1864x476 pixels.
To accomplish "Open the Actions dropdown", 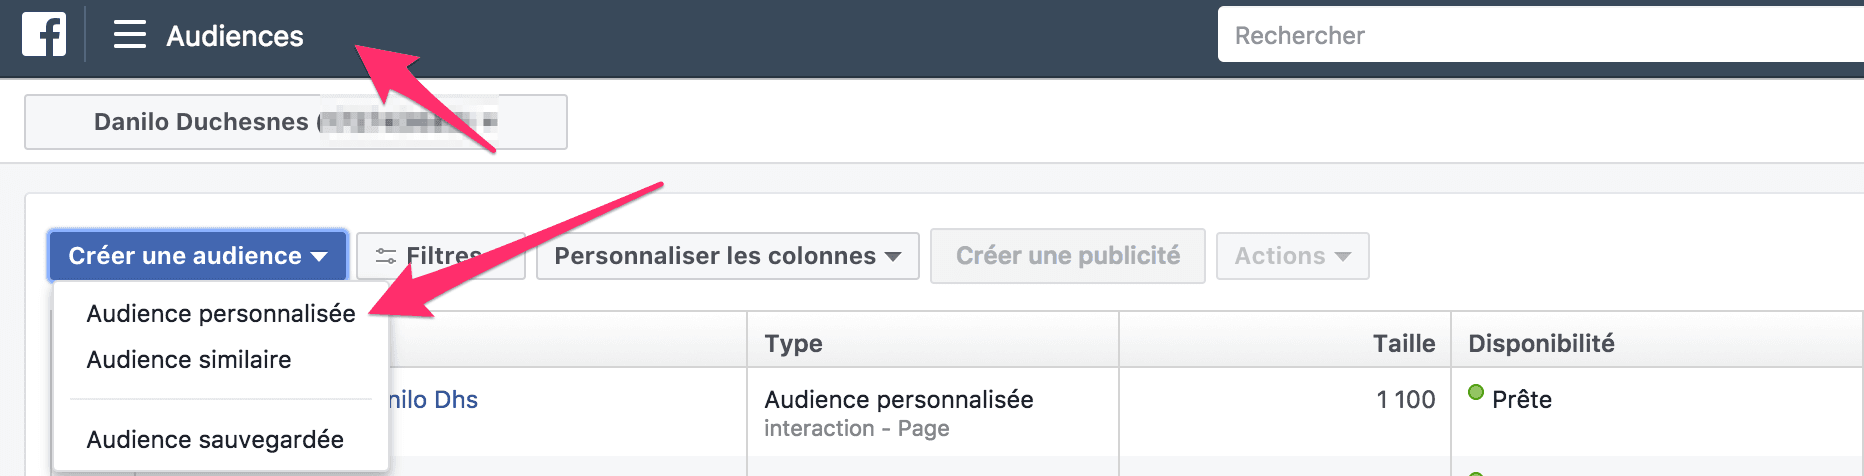I will 1292,256.
